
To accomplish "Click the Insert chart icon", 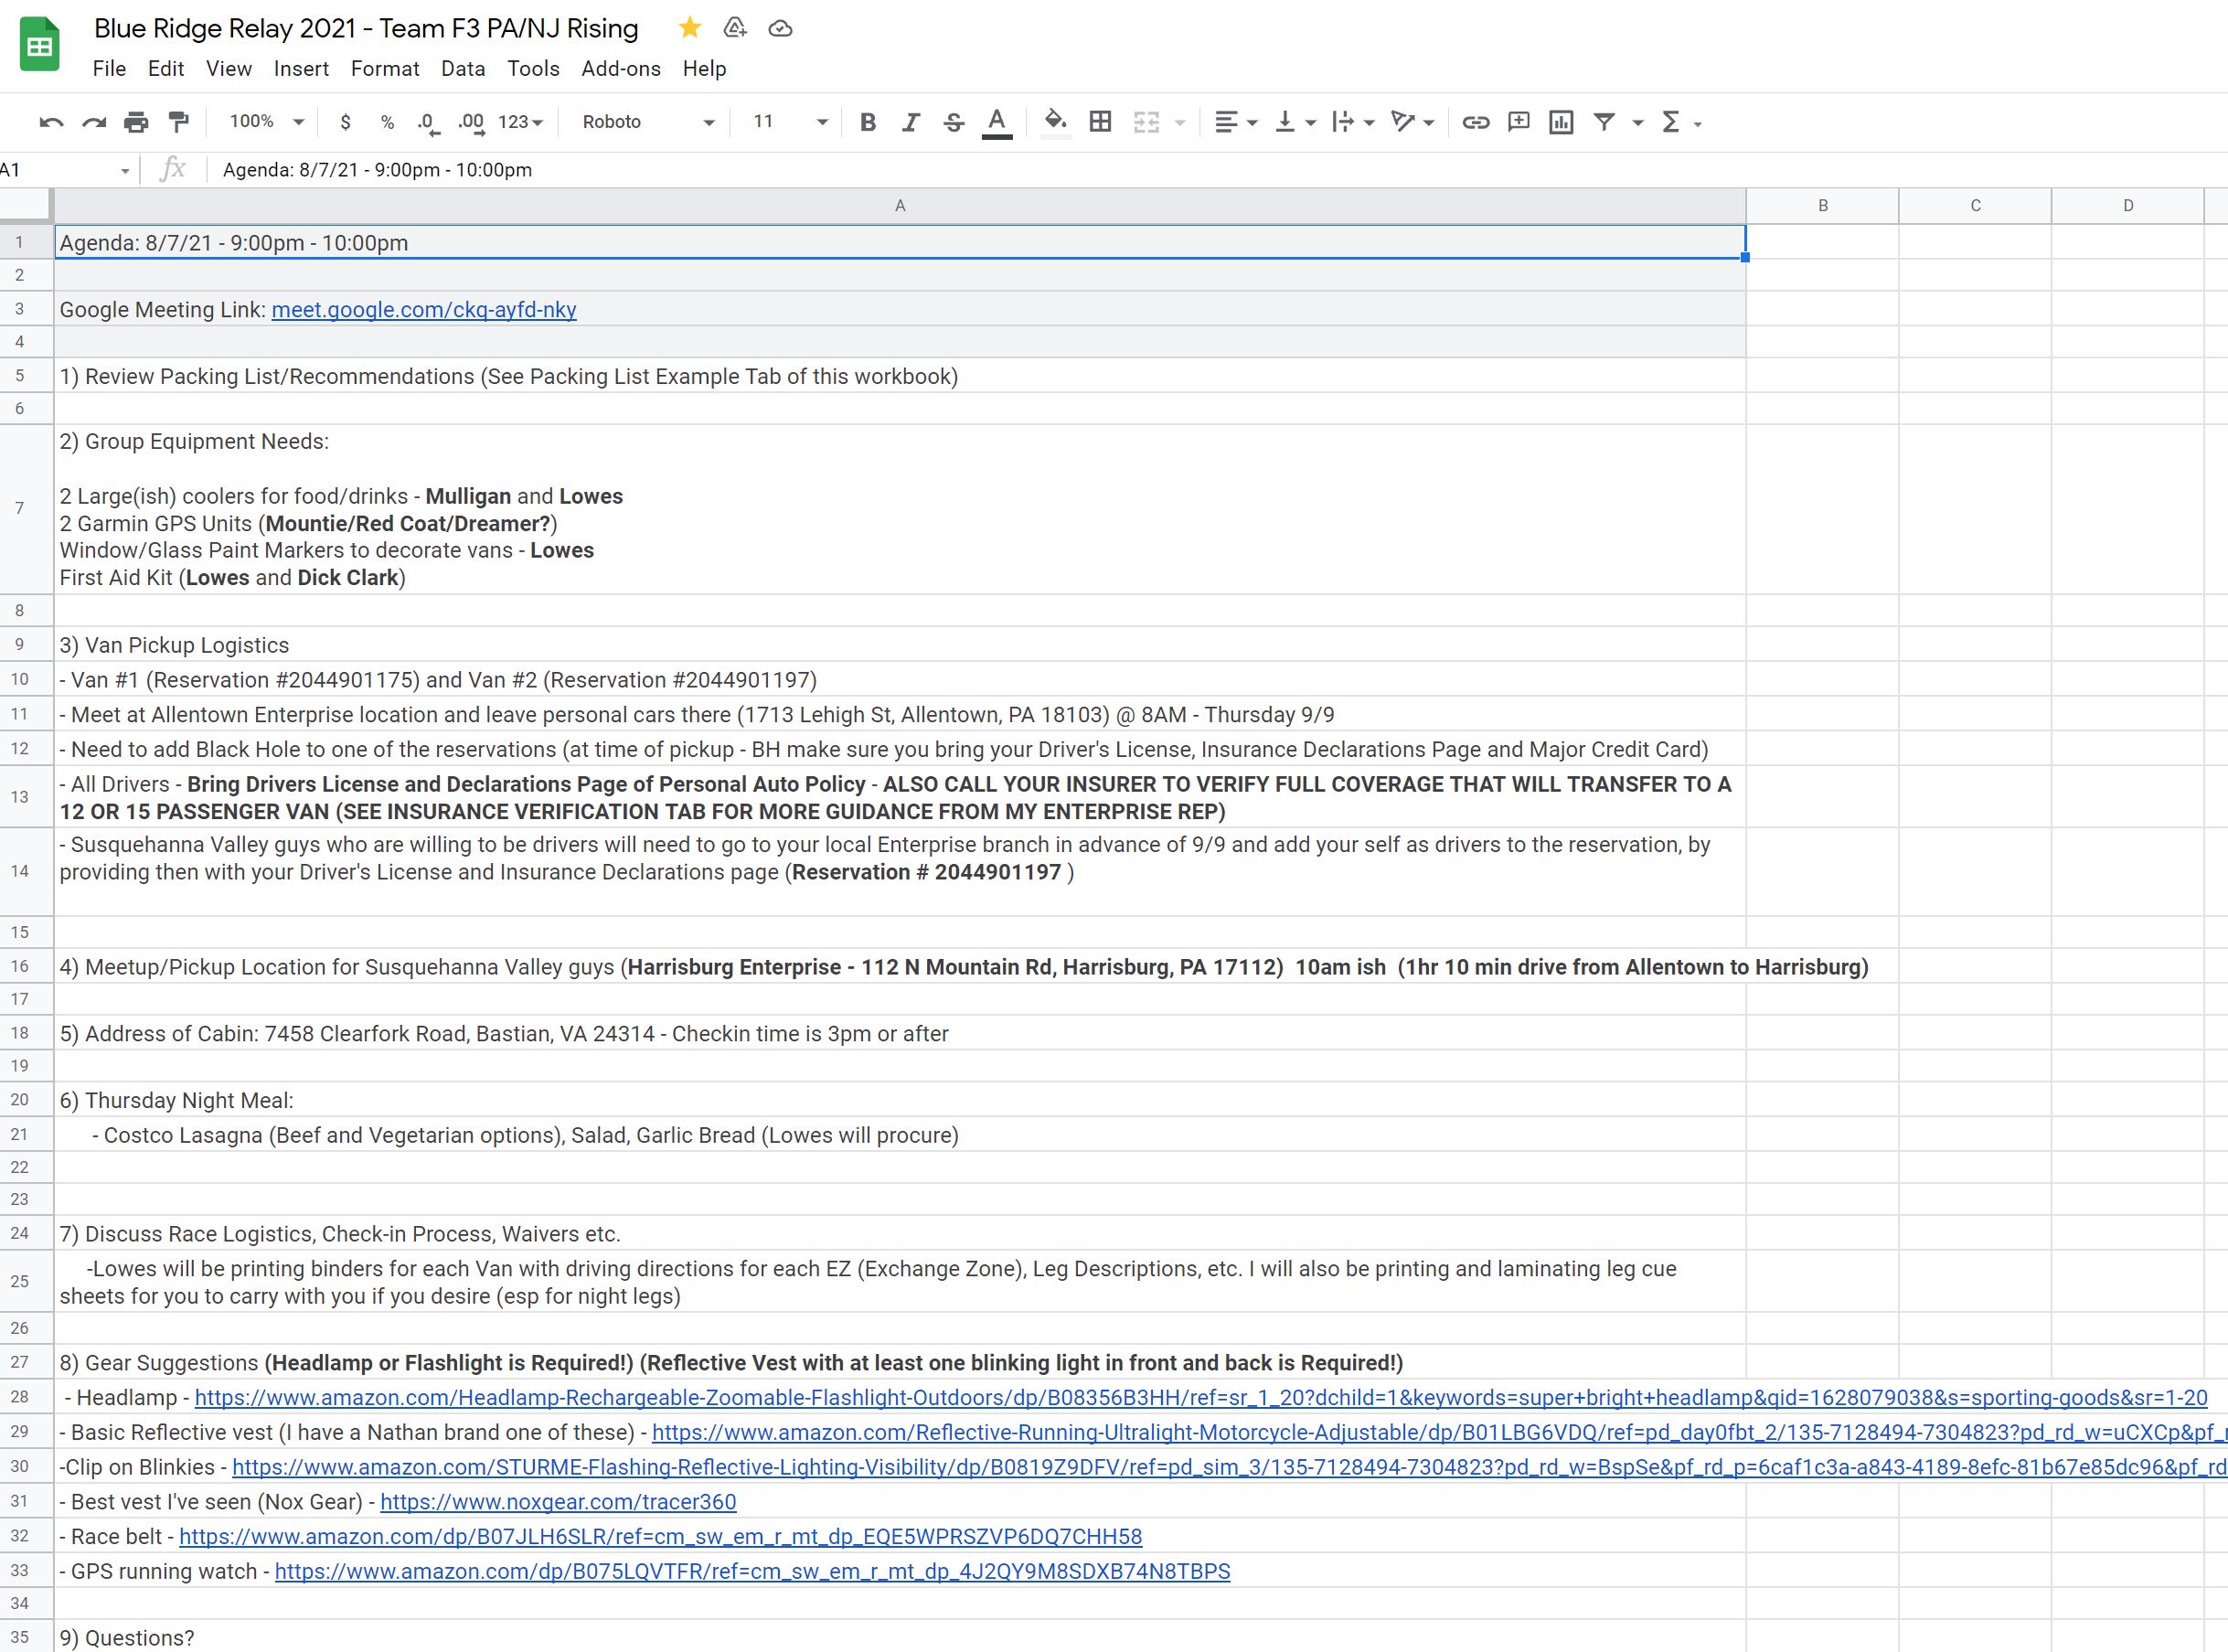I will click(1561, 122).
